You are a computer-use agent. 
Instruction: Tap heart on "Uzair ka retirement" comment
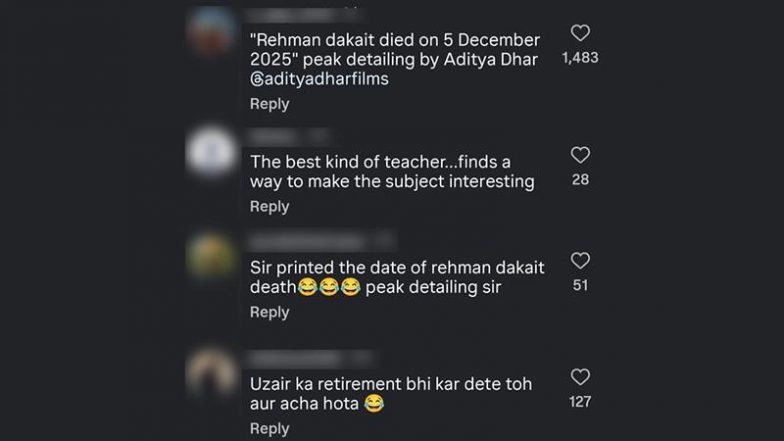tap(580, 377)
